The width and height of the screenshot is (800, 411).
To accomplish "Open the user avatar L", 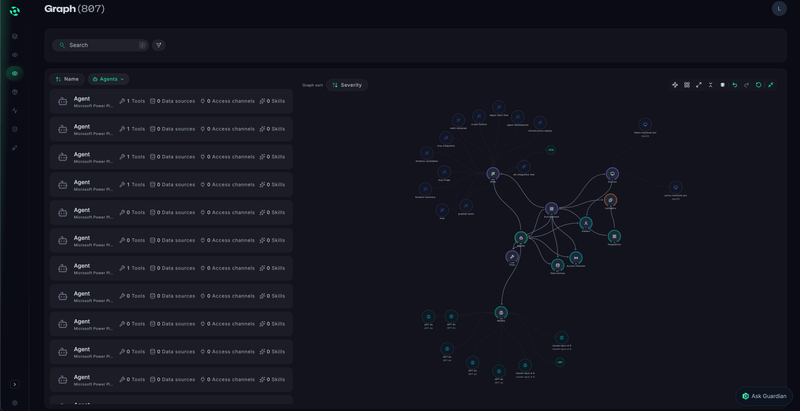I will click(779, 9).
